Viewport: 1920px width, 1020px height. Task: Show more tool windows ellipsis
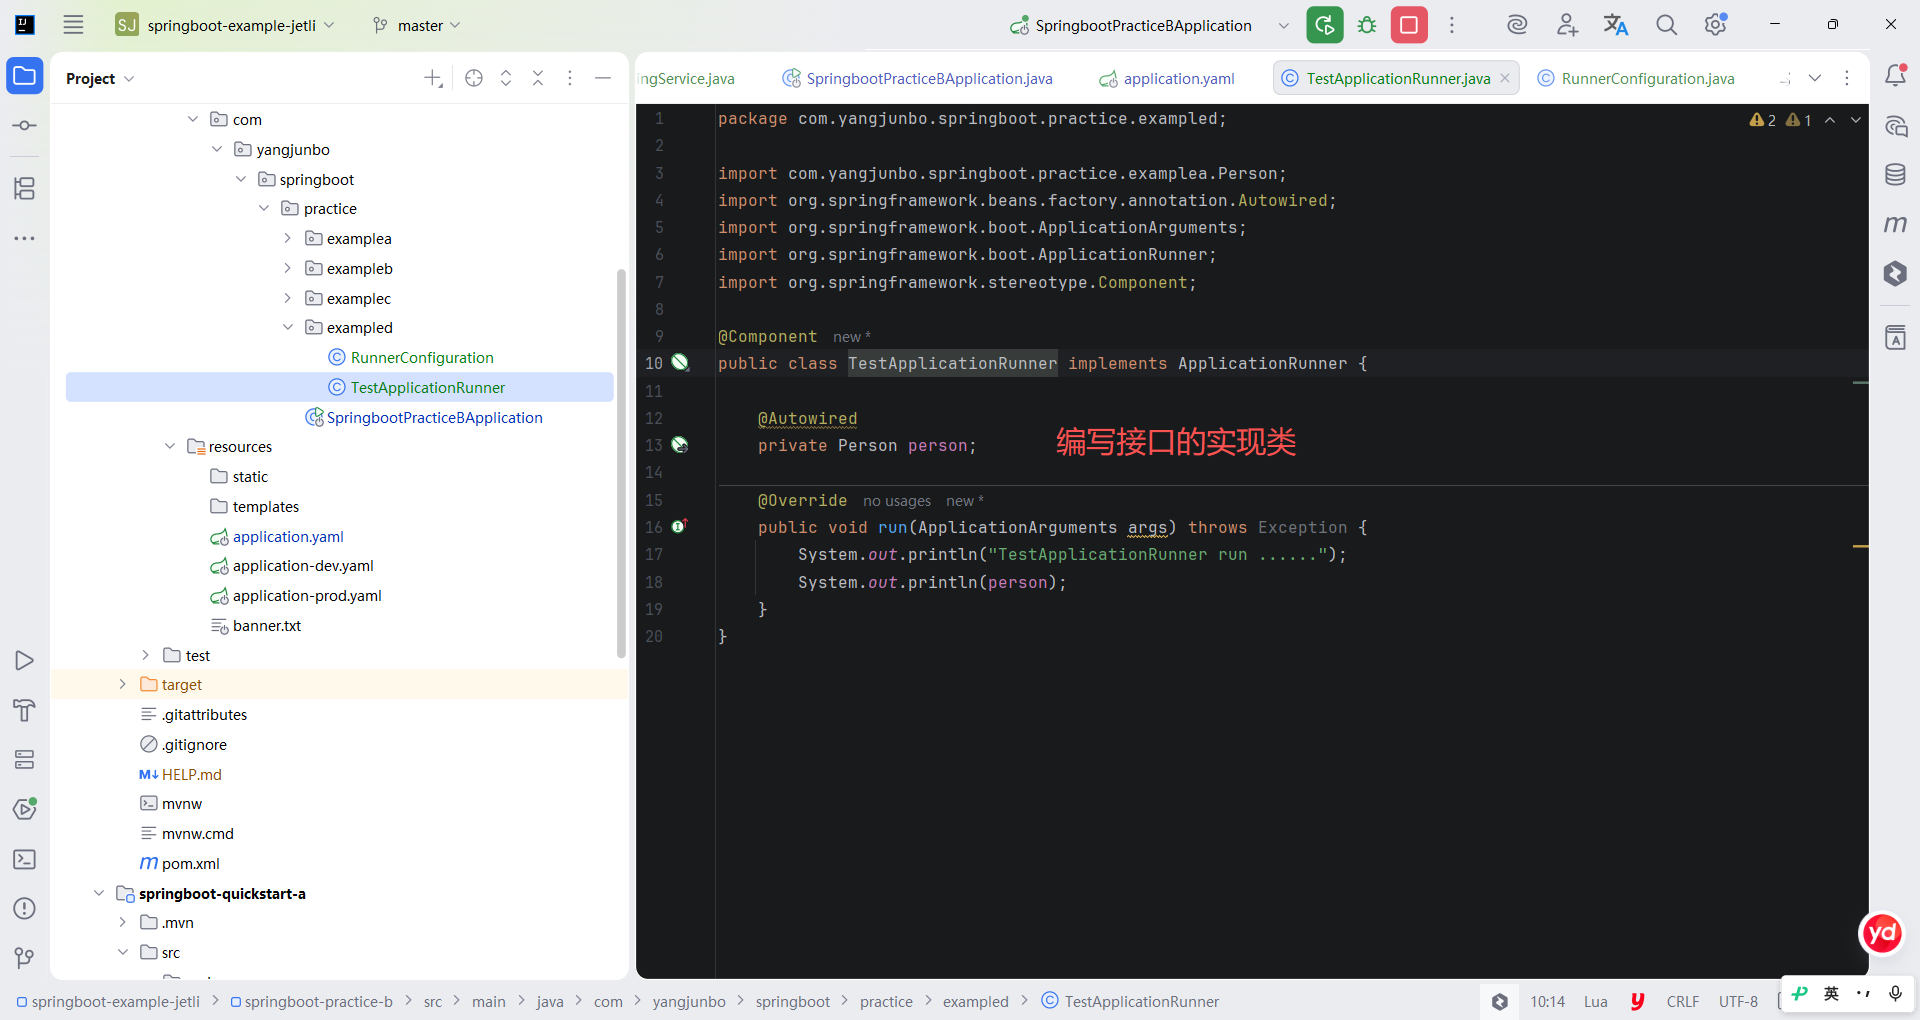(25, 238)
